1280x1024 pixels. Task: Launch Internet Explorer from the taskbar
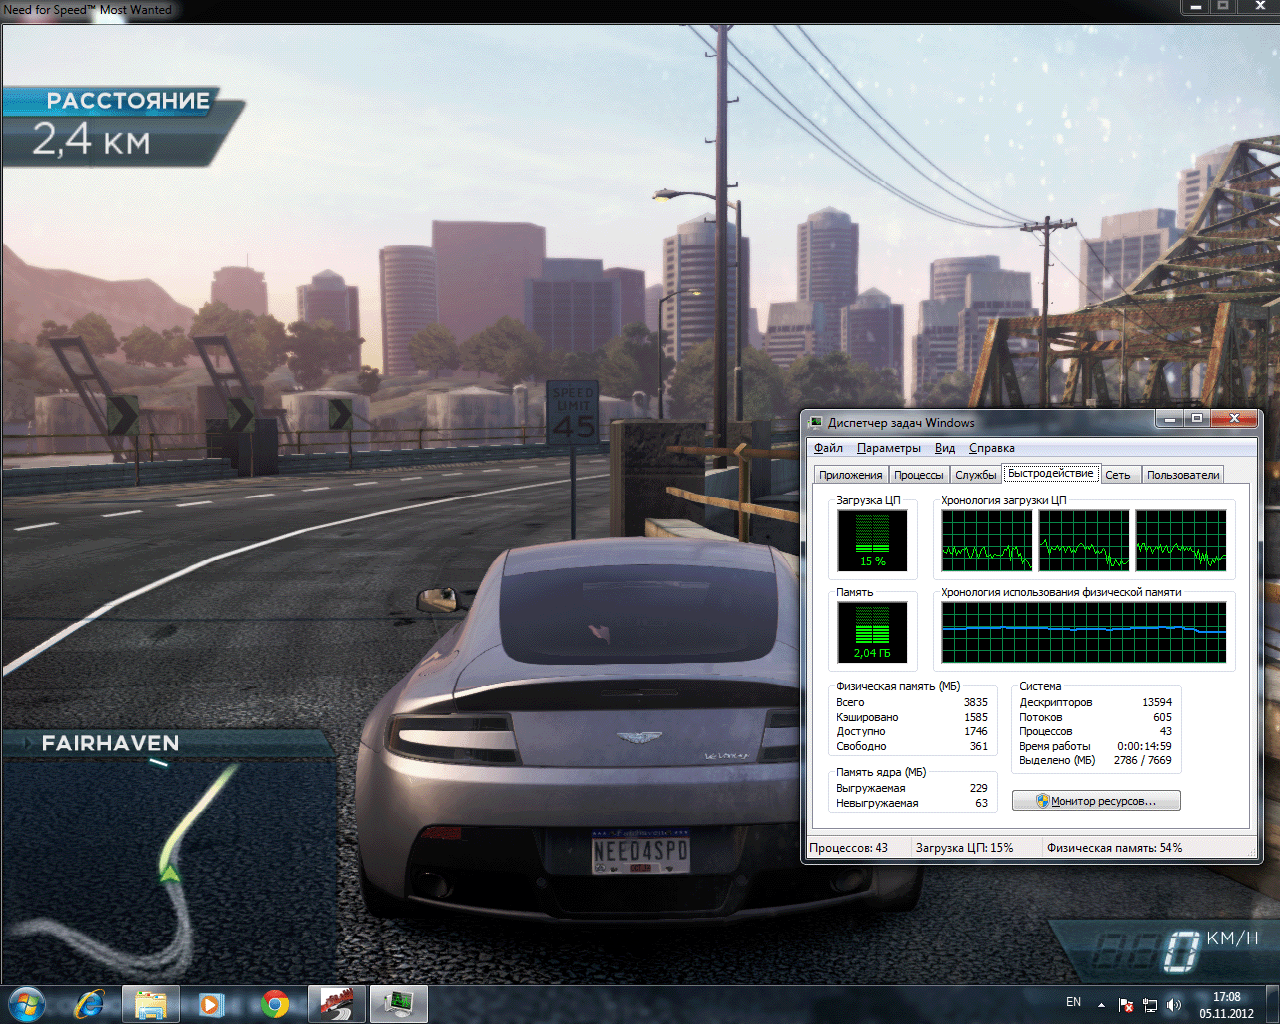tap(90, 1003)
